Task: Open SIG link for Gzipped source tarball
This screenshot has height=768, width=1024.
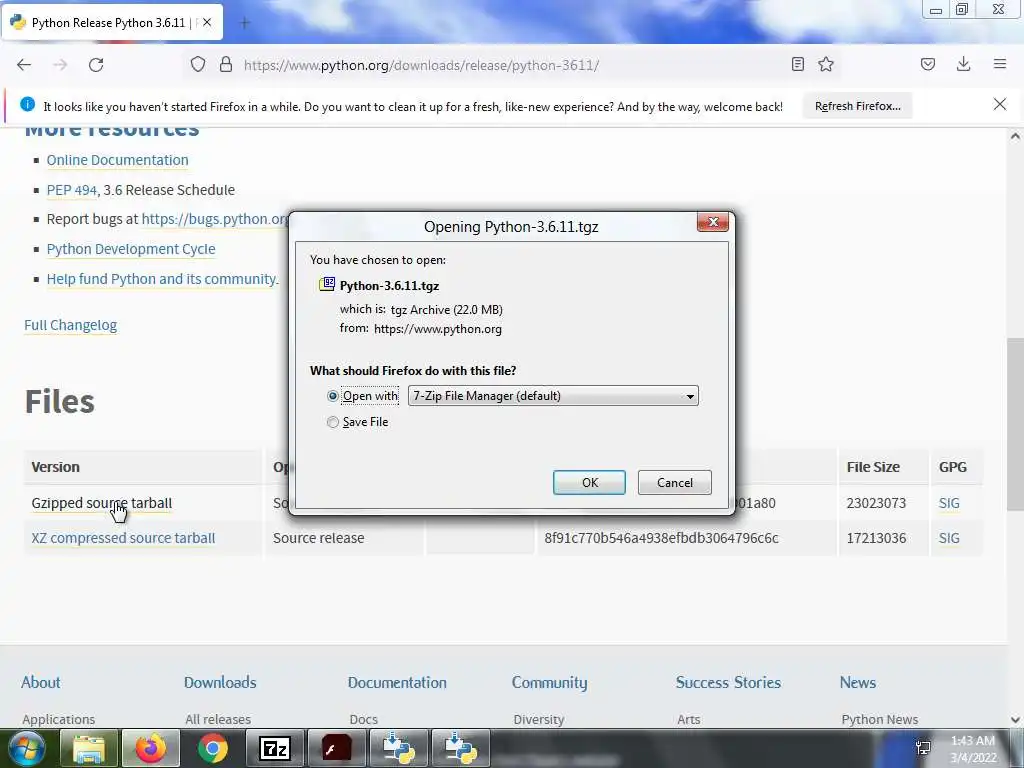Action: pos(949,504)
